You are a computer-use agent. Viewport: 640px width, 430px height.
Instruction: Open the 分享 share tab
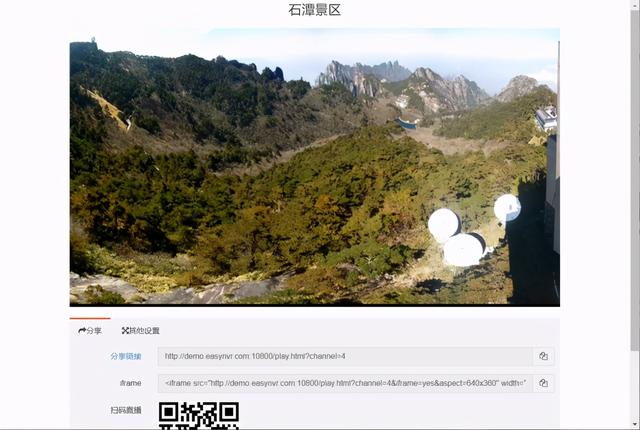90,330
